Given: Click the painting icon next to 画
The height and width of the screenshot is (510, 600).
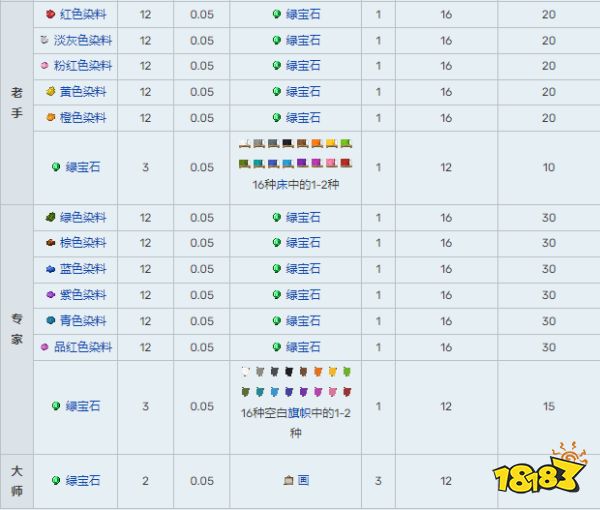Looking at the screenshot, I should tap(288, 481).
